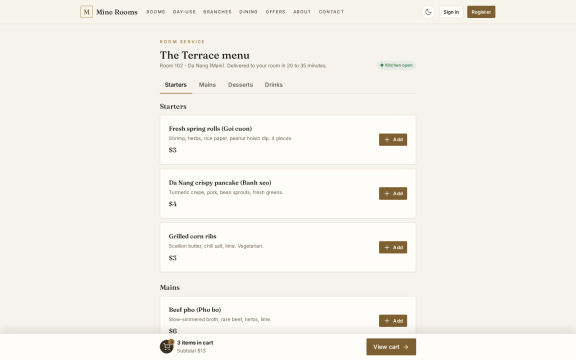Open the Rooms nav item
576x360 pixels.
(156, 12)
